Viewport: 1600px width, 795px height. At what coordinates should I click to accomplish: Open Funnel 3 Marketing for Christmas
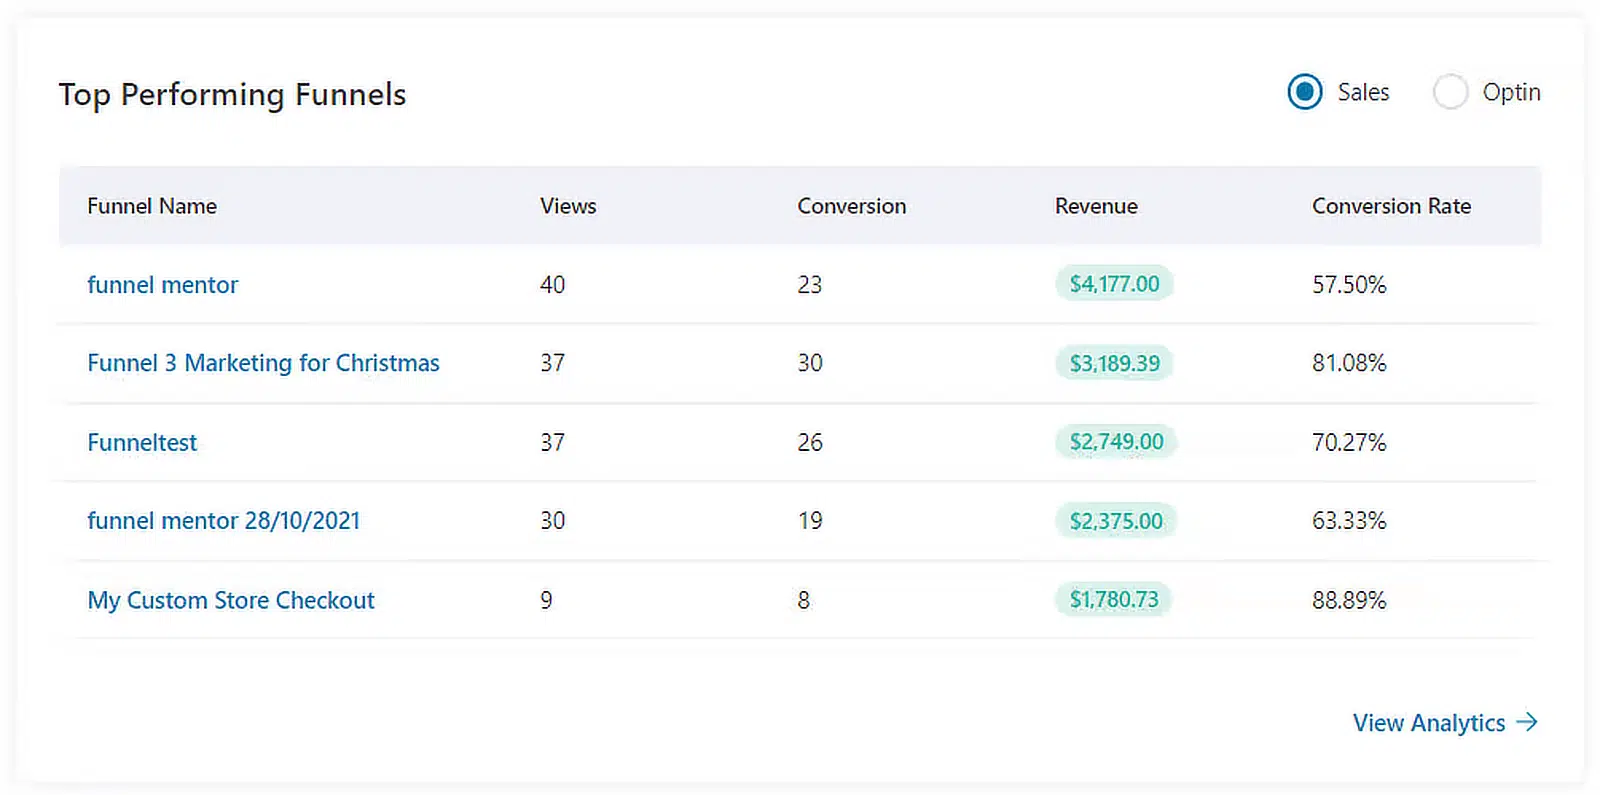[263, 363]
